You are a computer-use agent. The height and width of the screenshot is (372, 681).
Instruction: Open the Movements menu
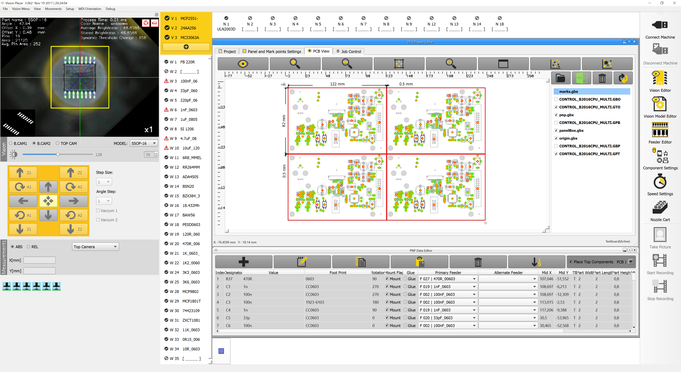(x=53, y=9)
